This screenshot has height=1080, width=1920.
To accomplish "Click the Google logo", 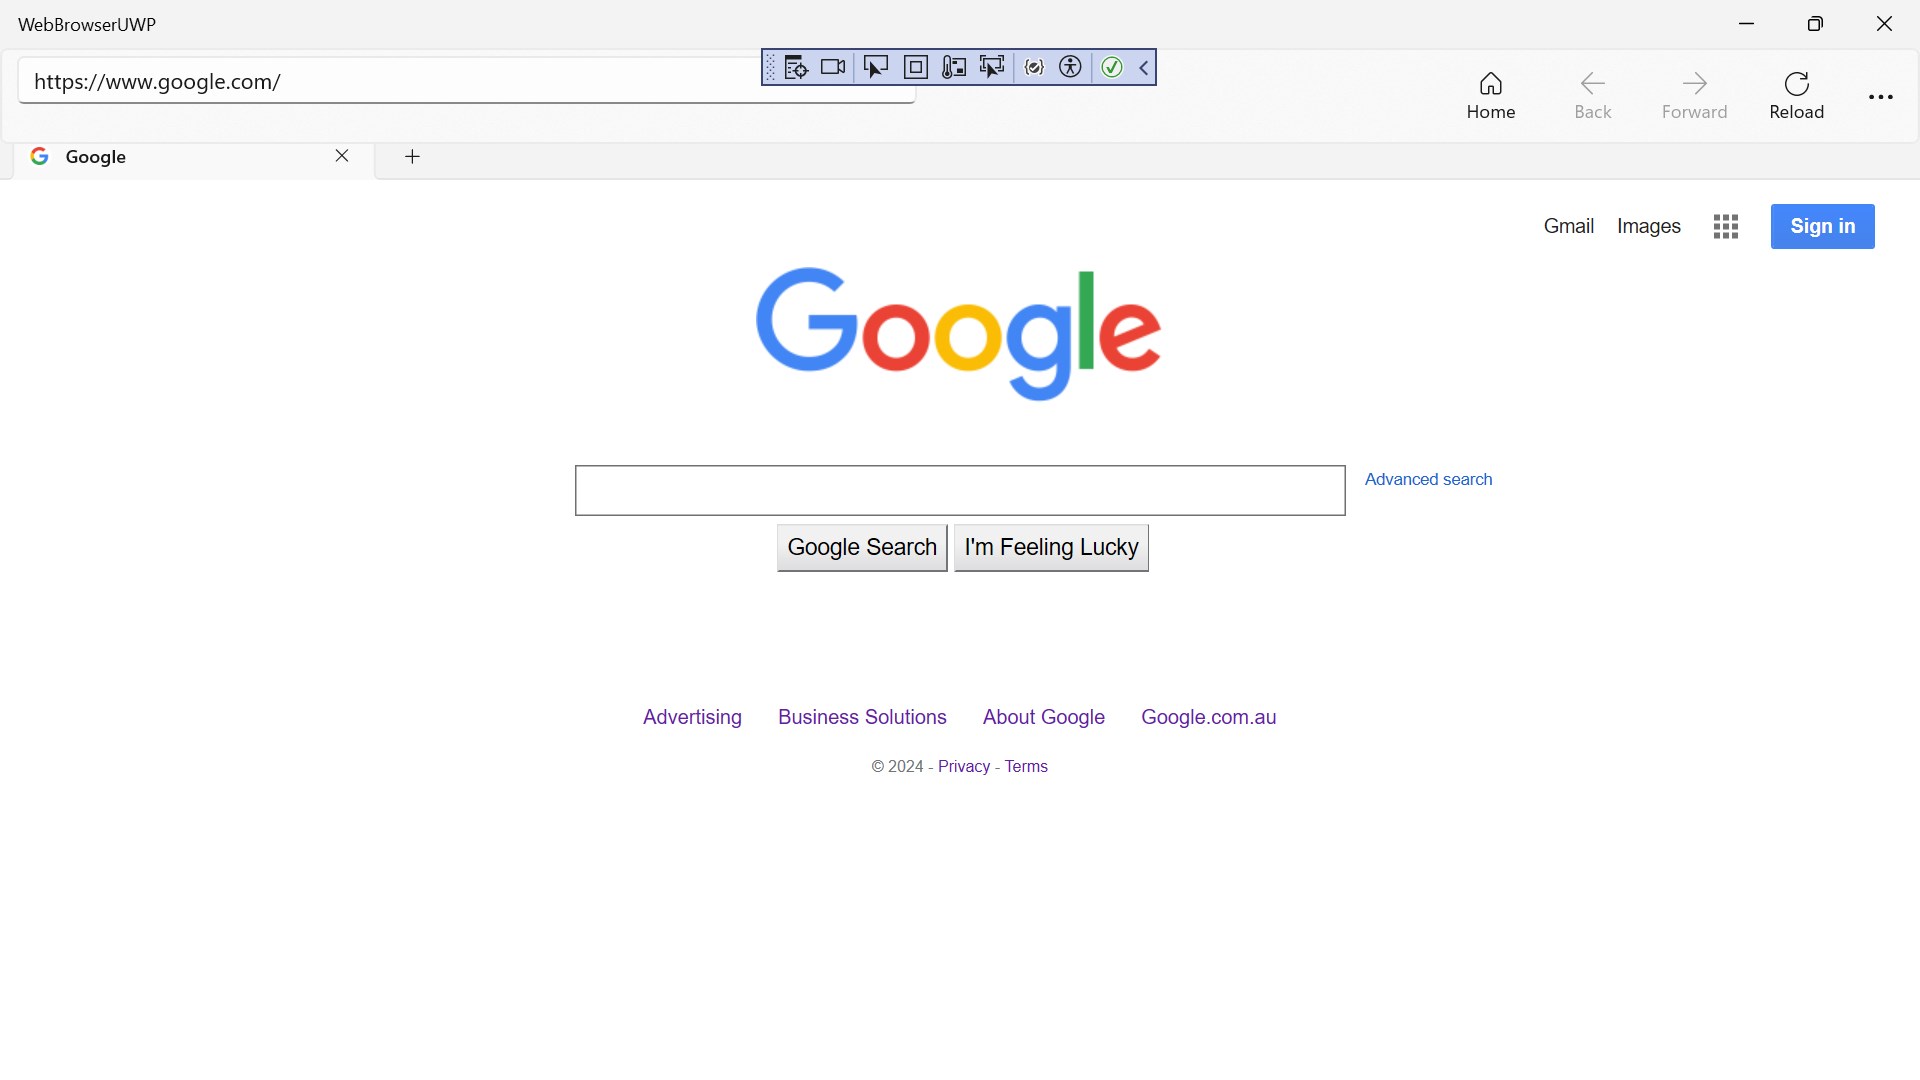I will 959,334.
